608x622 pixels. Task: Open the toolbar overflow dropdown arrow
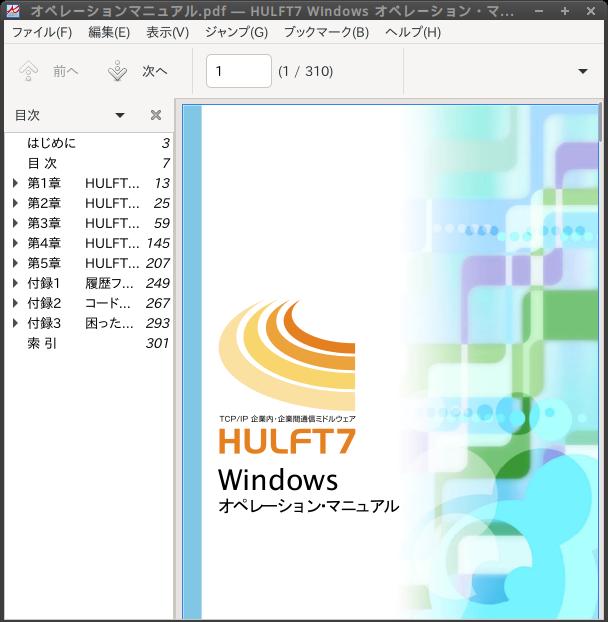(x=583, y=71)
